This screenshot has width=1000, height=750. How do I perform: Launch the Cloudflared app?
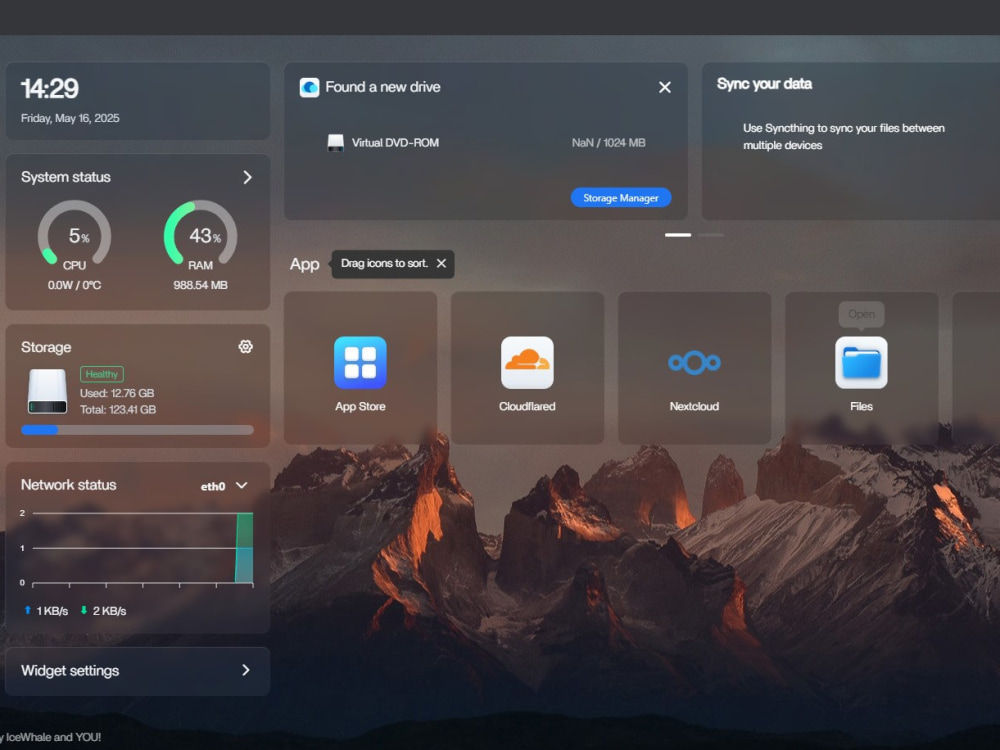pos(527,362)
